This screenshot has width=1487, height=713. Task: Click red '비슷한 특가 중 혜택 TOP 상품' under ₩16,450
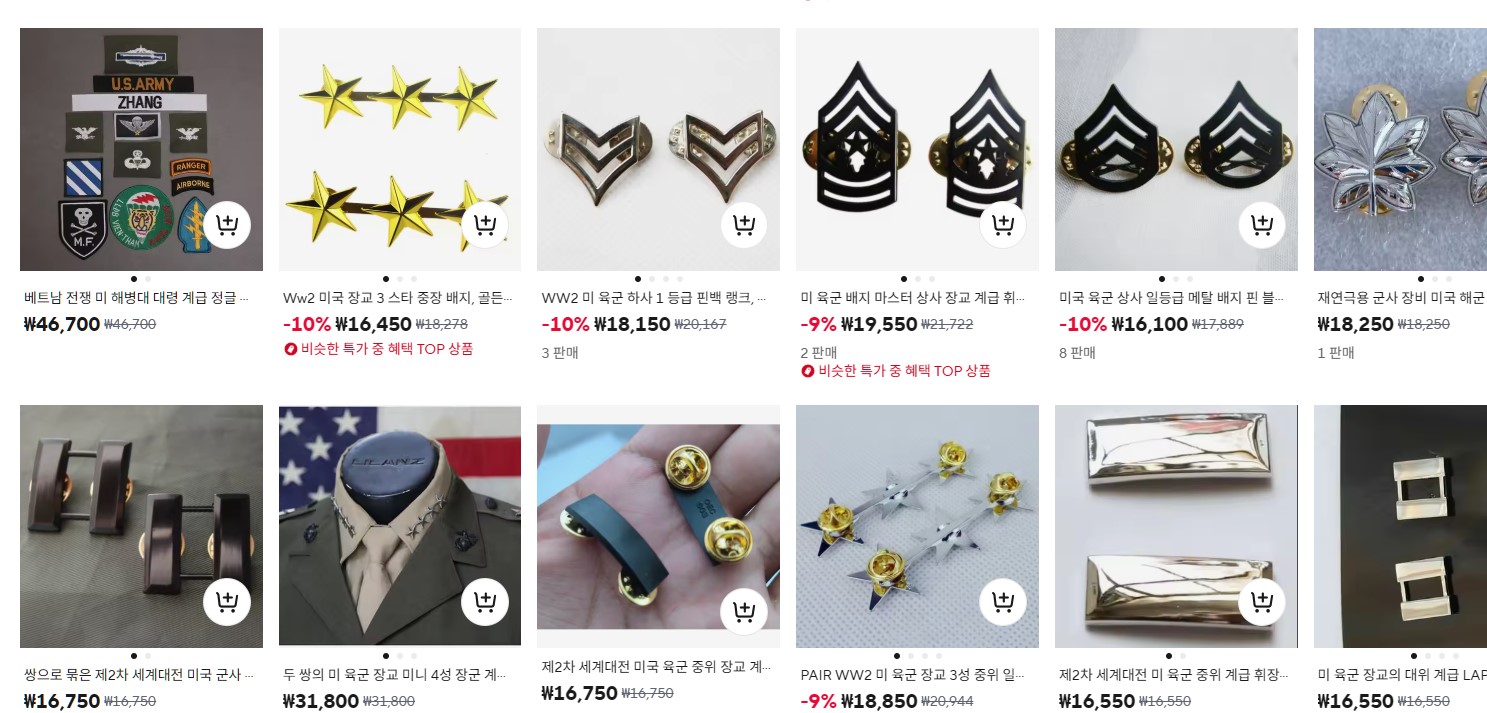pos(379,349)
